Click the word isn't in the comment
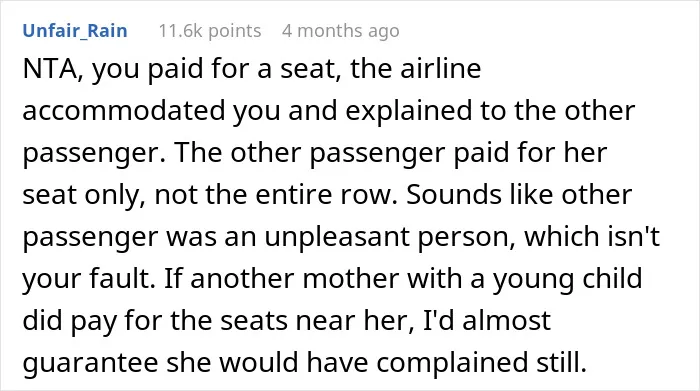Viewport: 700px width, 391px height. [x=634, y=237]
